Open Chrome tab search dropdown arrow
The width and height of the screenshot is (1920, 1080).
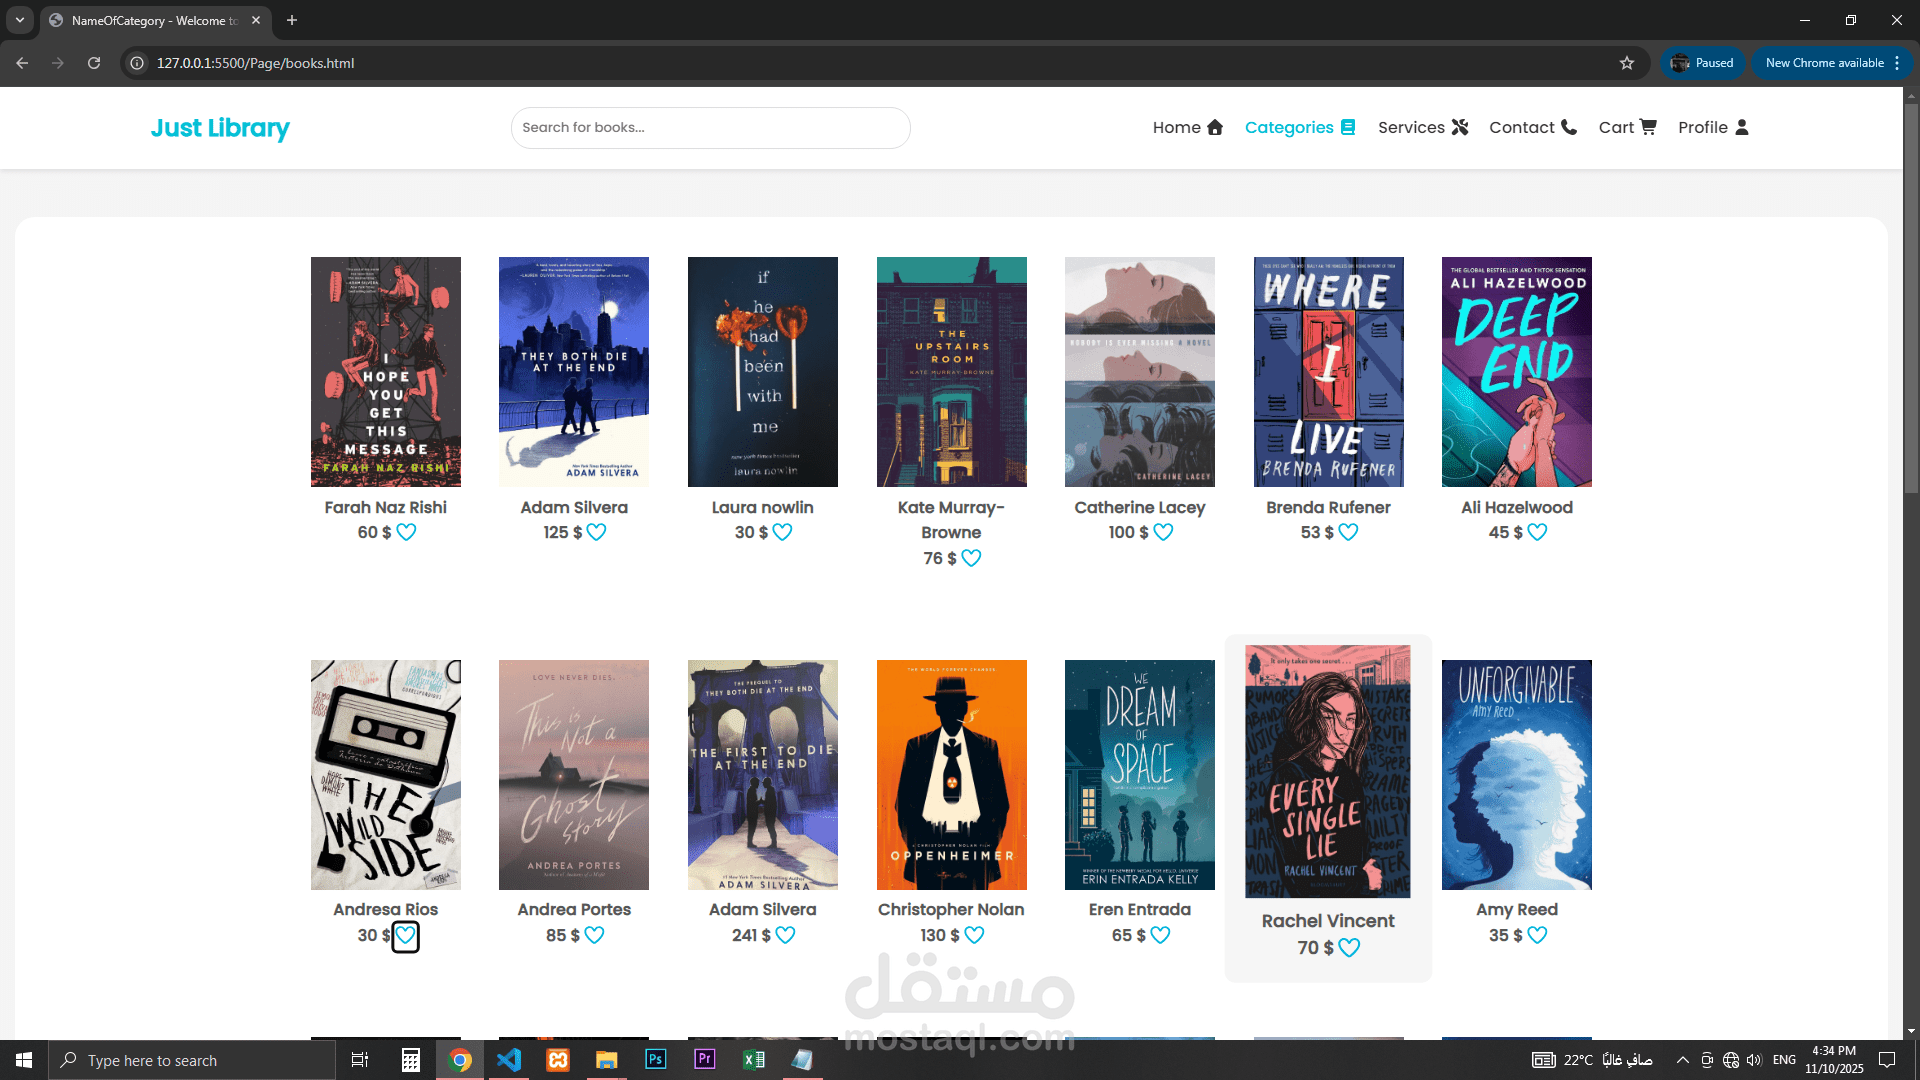pos(20,20)
